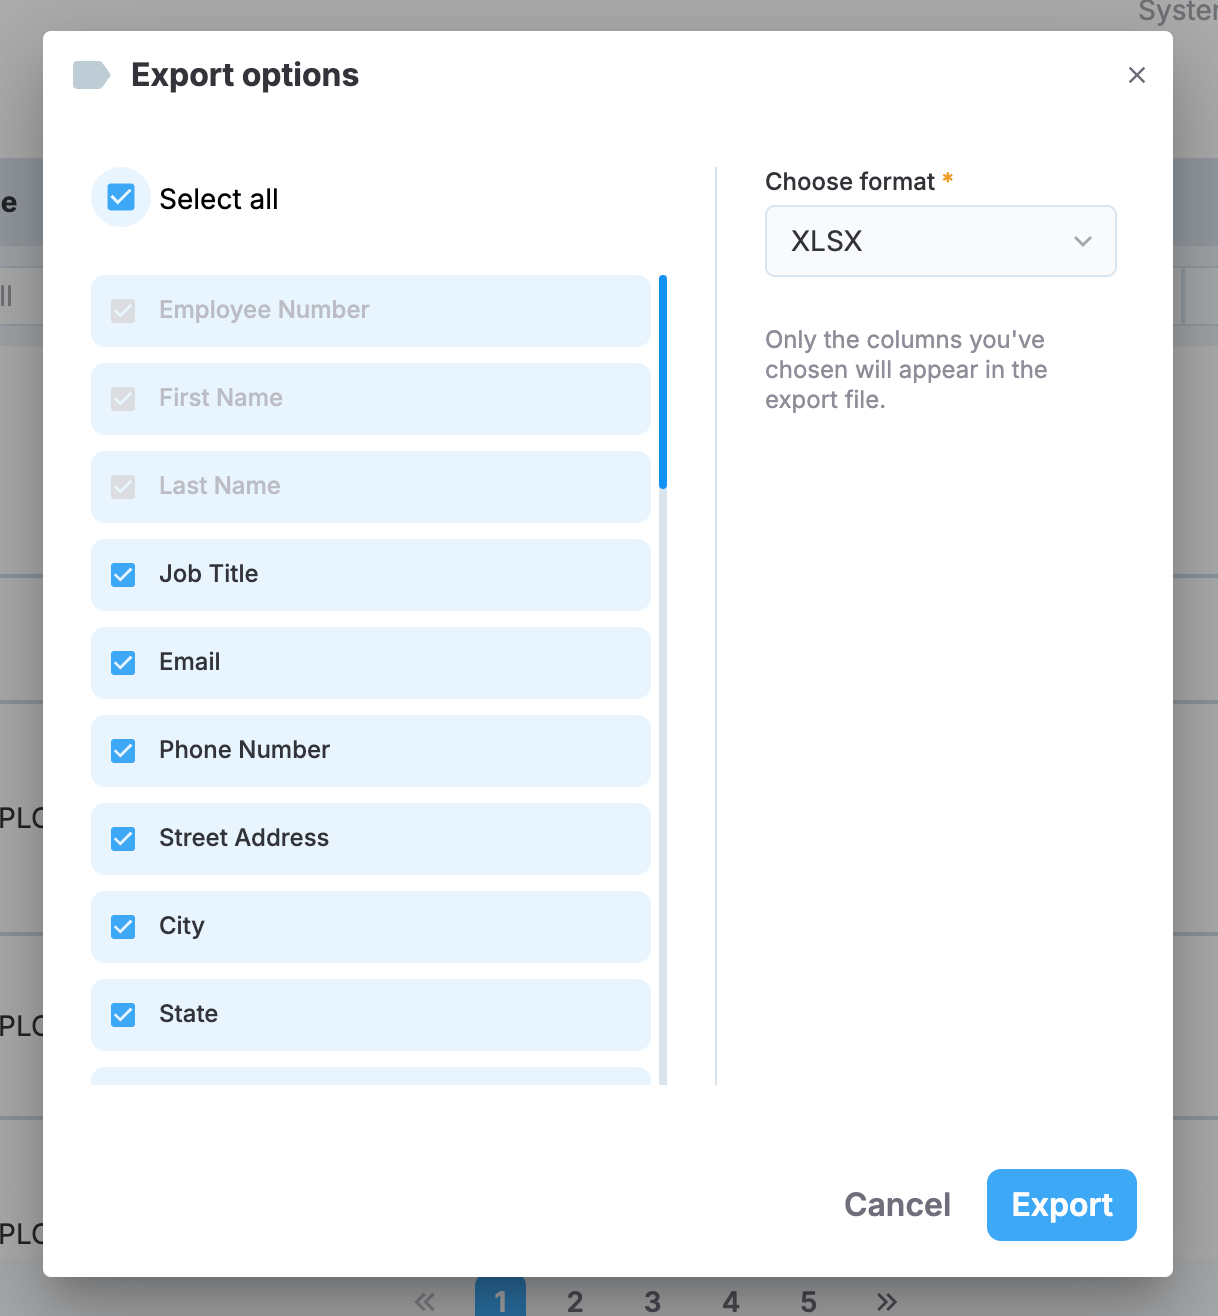1218x1316 pixels.
Task: Uncheck the Job Title column
Action: click(x=123, y=575)
